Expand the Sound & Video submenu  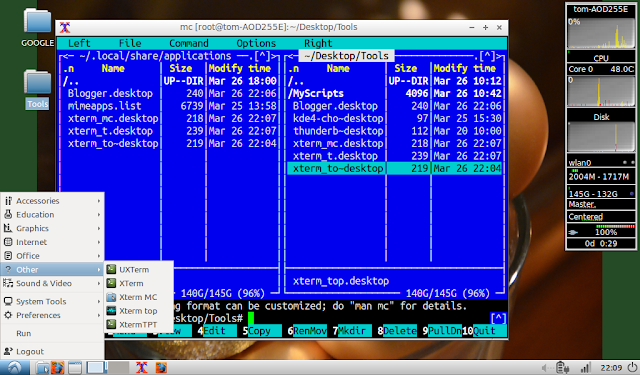pos(52,283)
